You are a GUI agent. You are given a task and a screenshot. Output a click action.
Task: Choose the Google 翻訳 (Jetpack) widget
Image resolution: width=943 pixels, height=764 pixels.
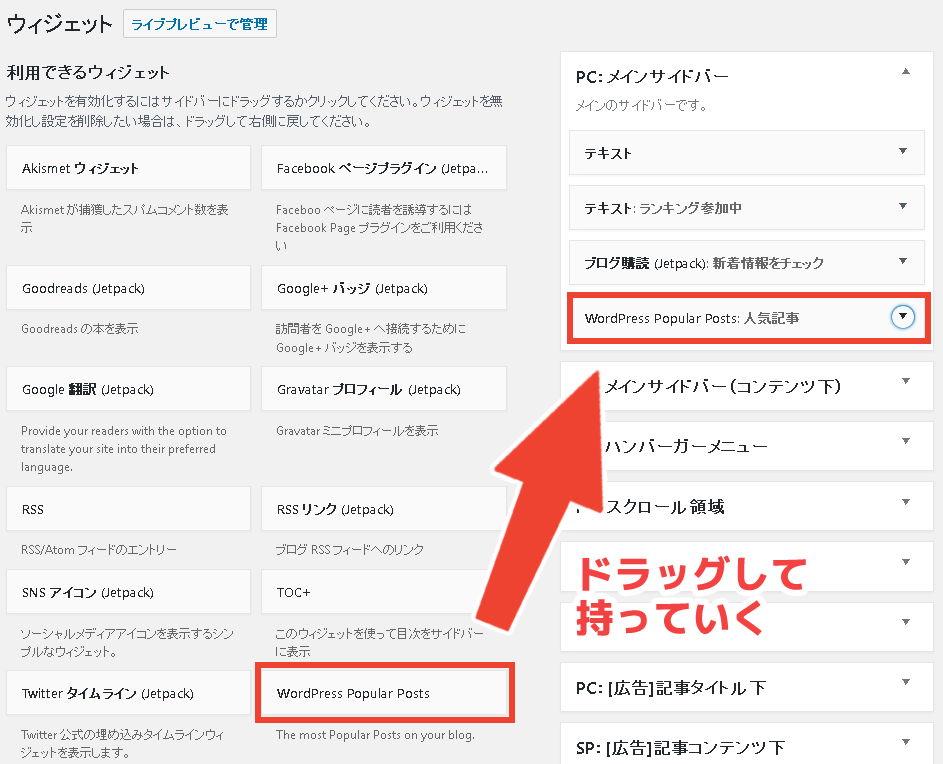(128, 389)
